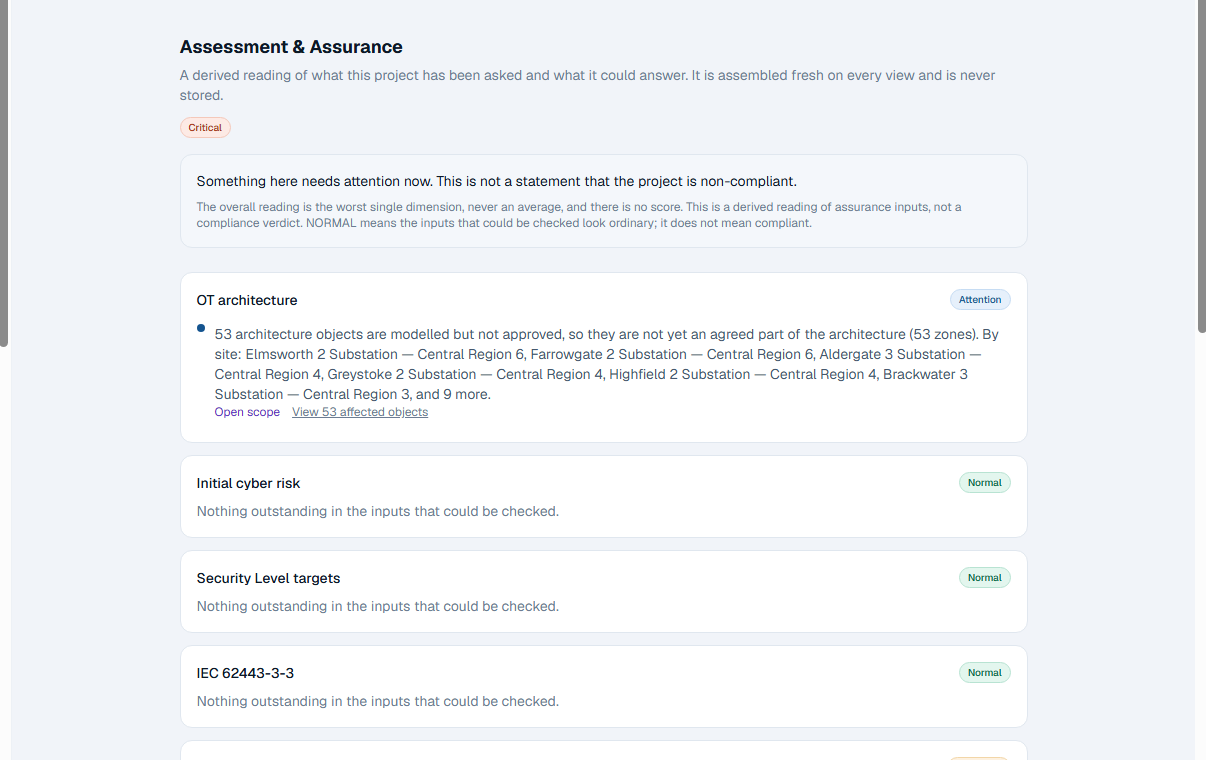1206x760 pixels.
Task: Click the 'overall reading is the worst single dimension' note
Action: tap(579, 215)
